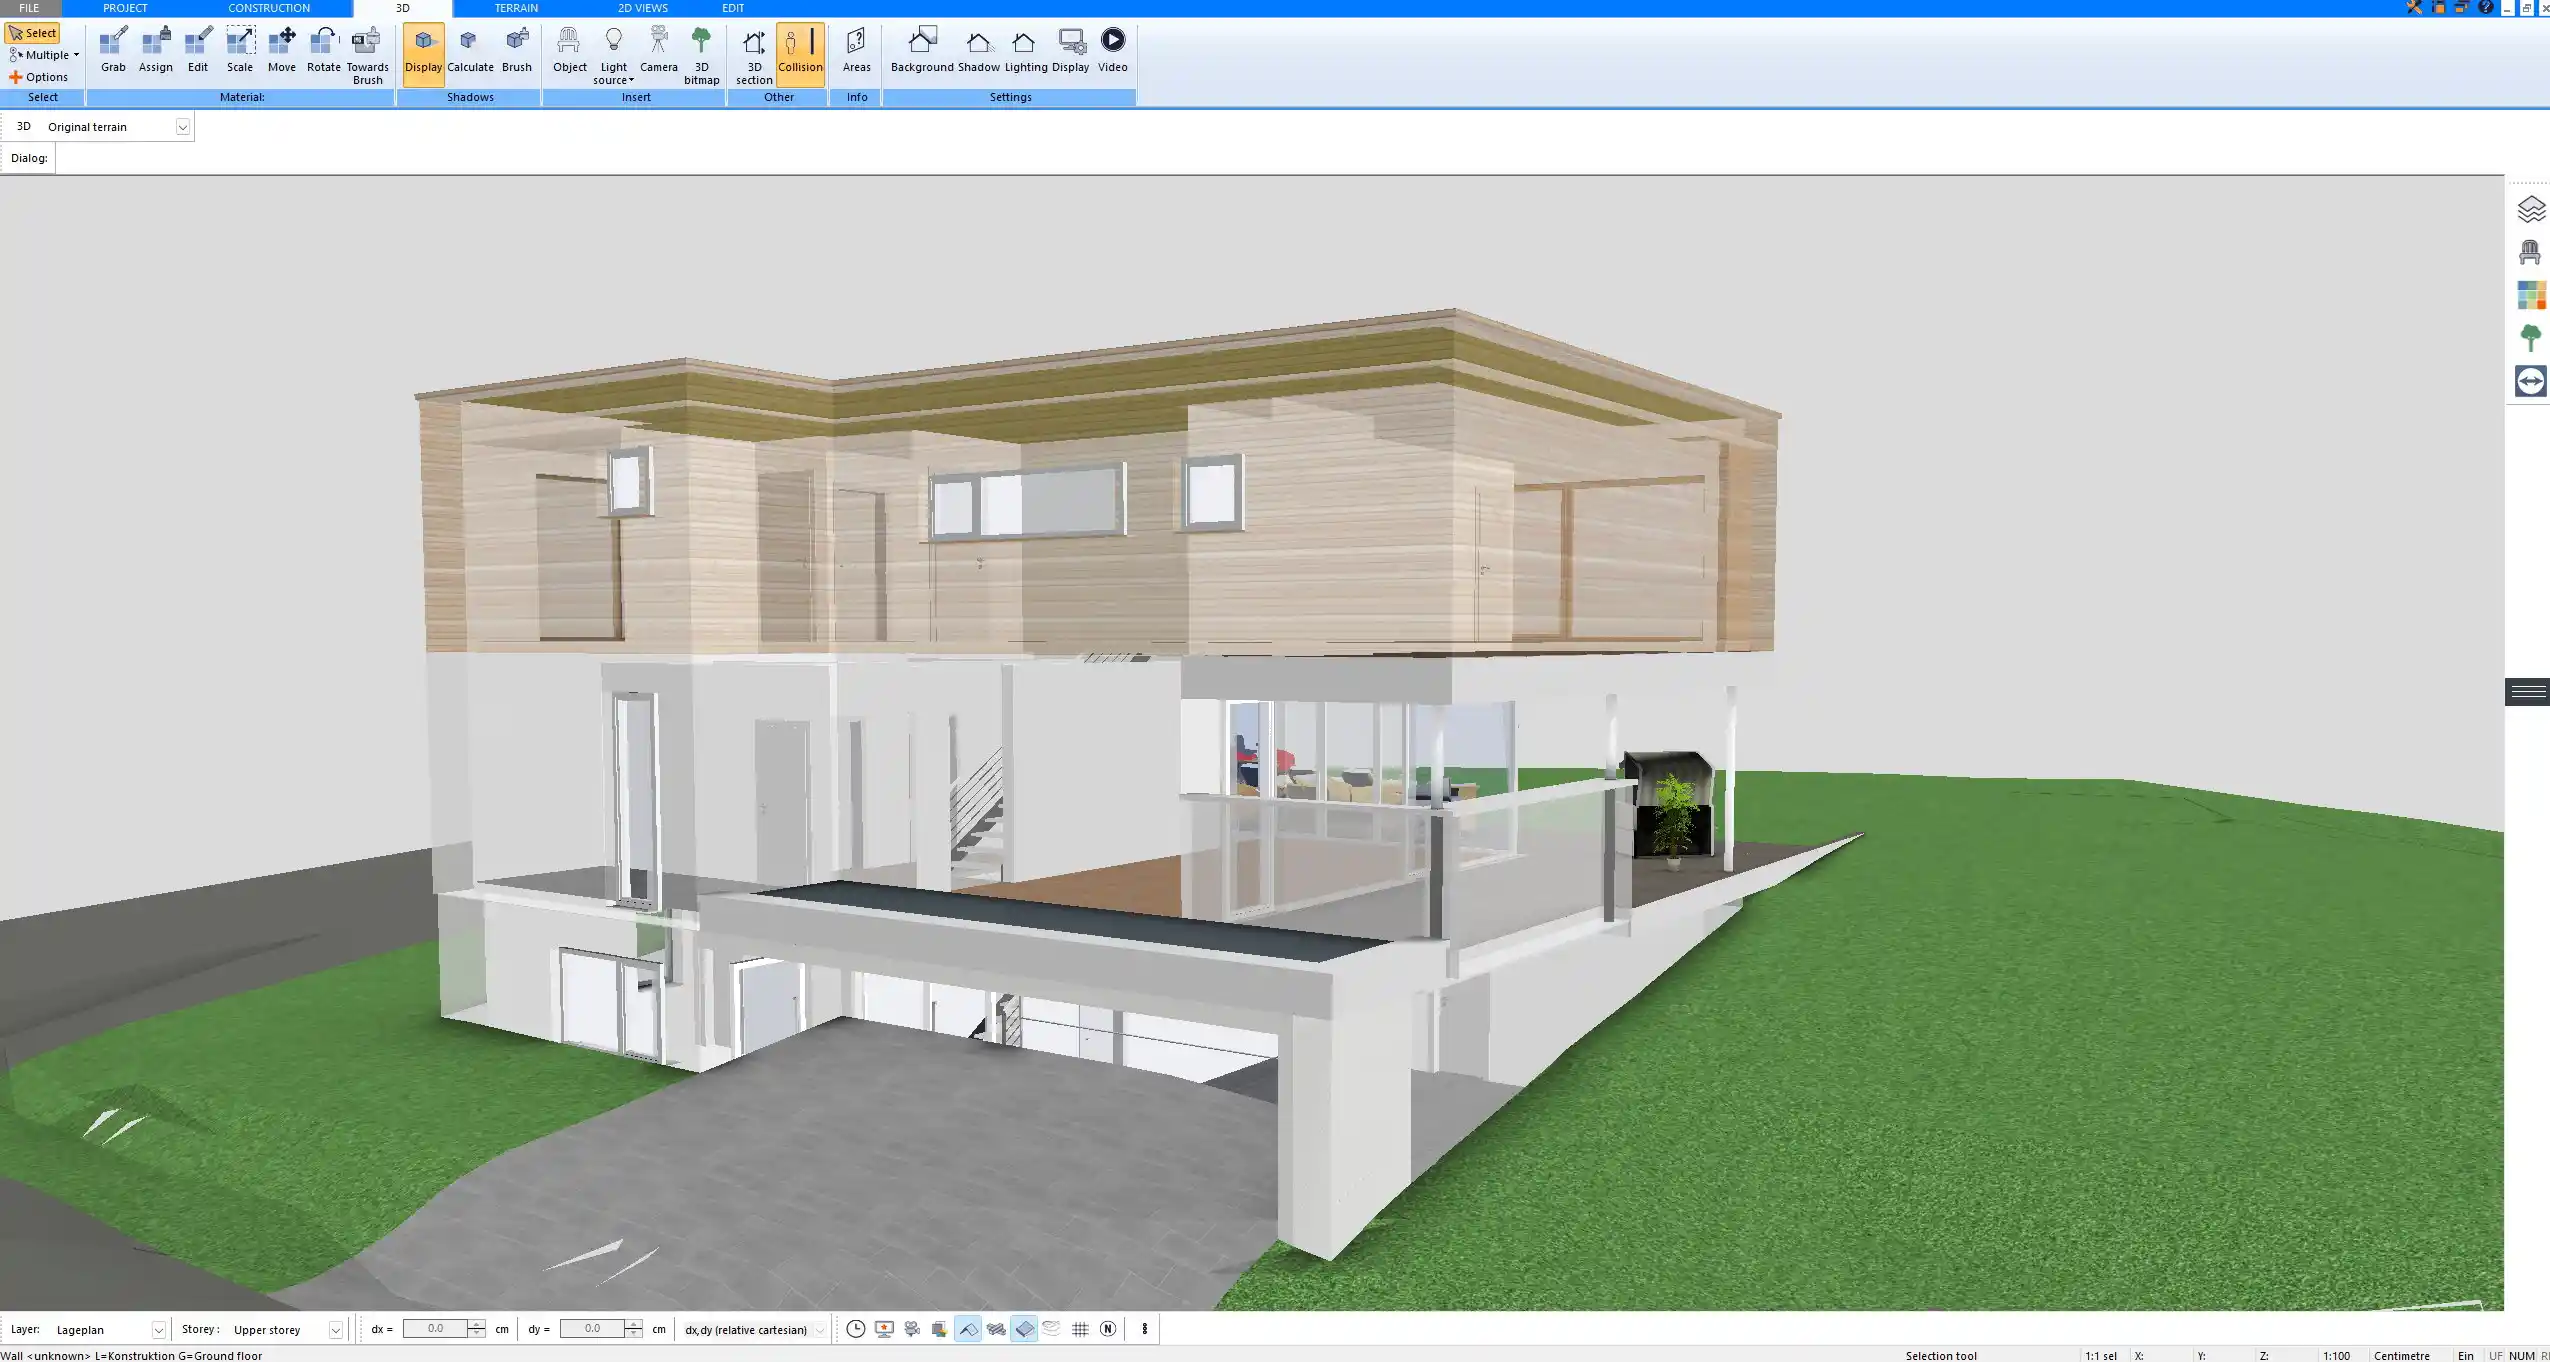2550x1362 pixels.
Task: Expand the Lageplan layer dropdown
Action: (158, 1330)
